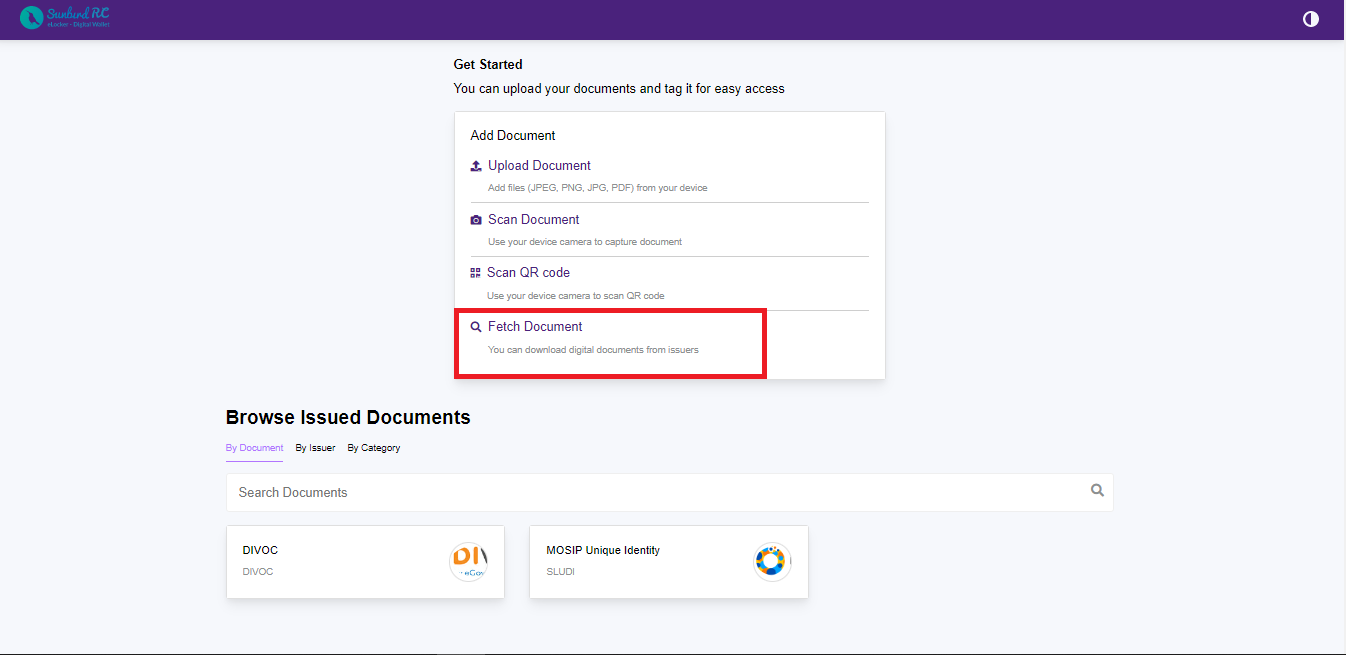Click the search icon in Search Documents
This screenshot has height=655, width=1346.
tap(1097, 490)
